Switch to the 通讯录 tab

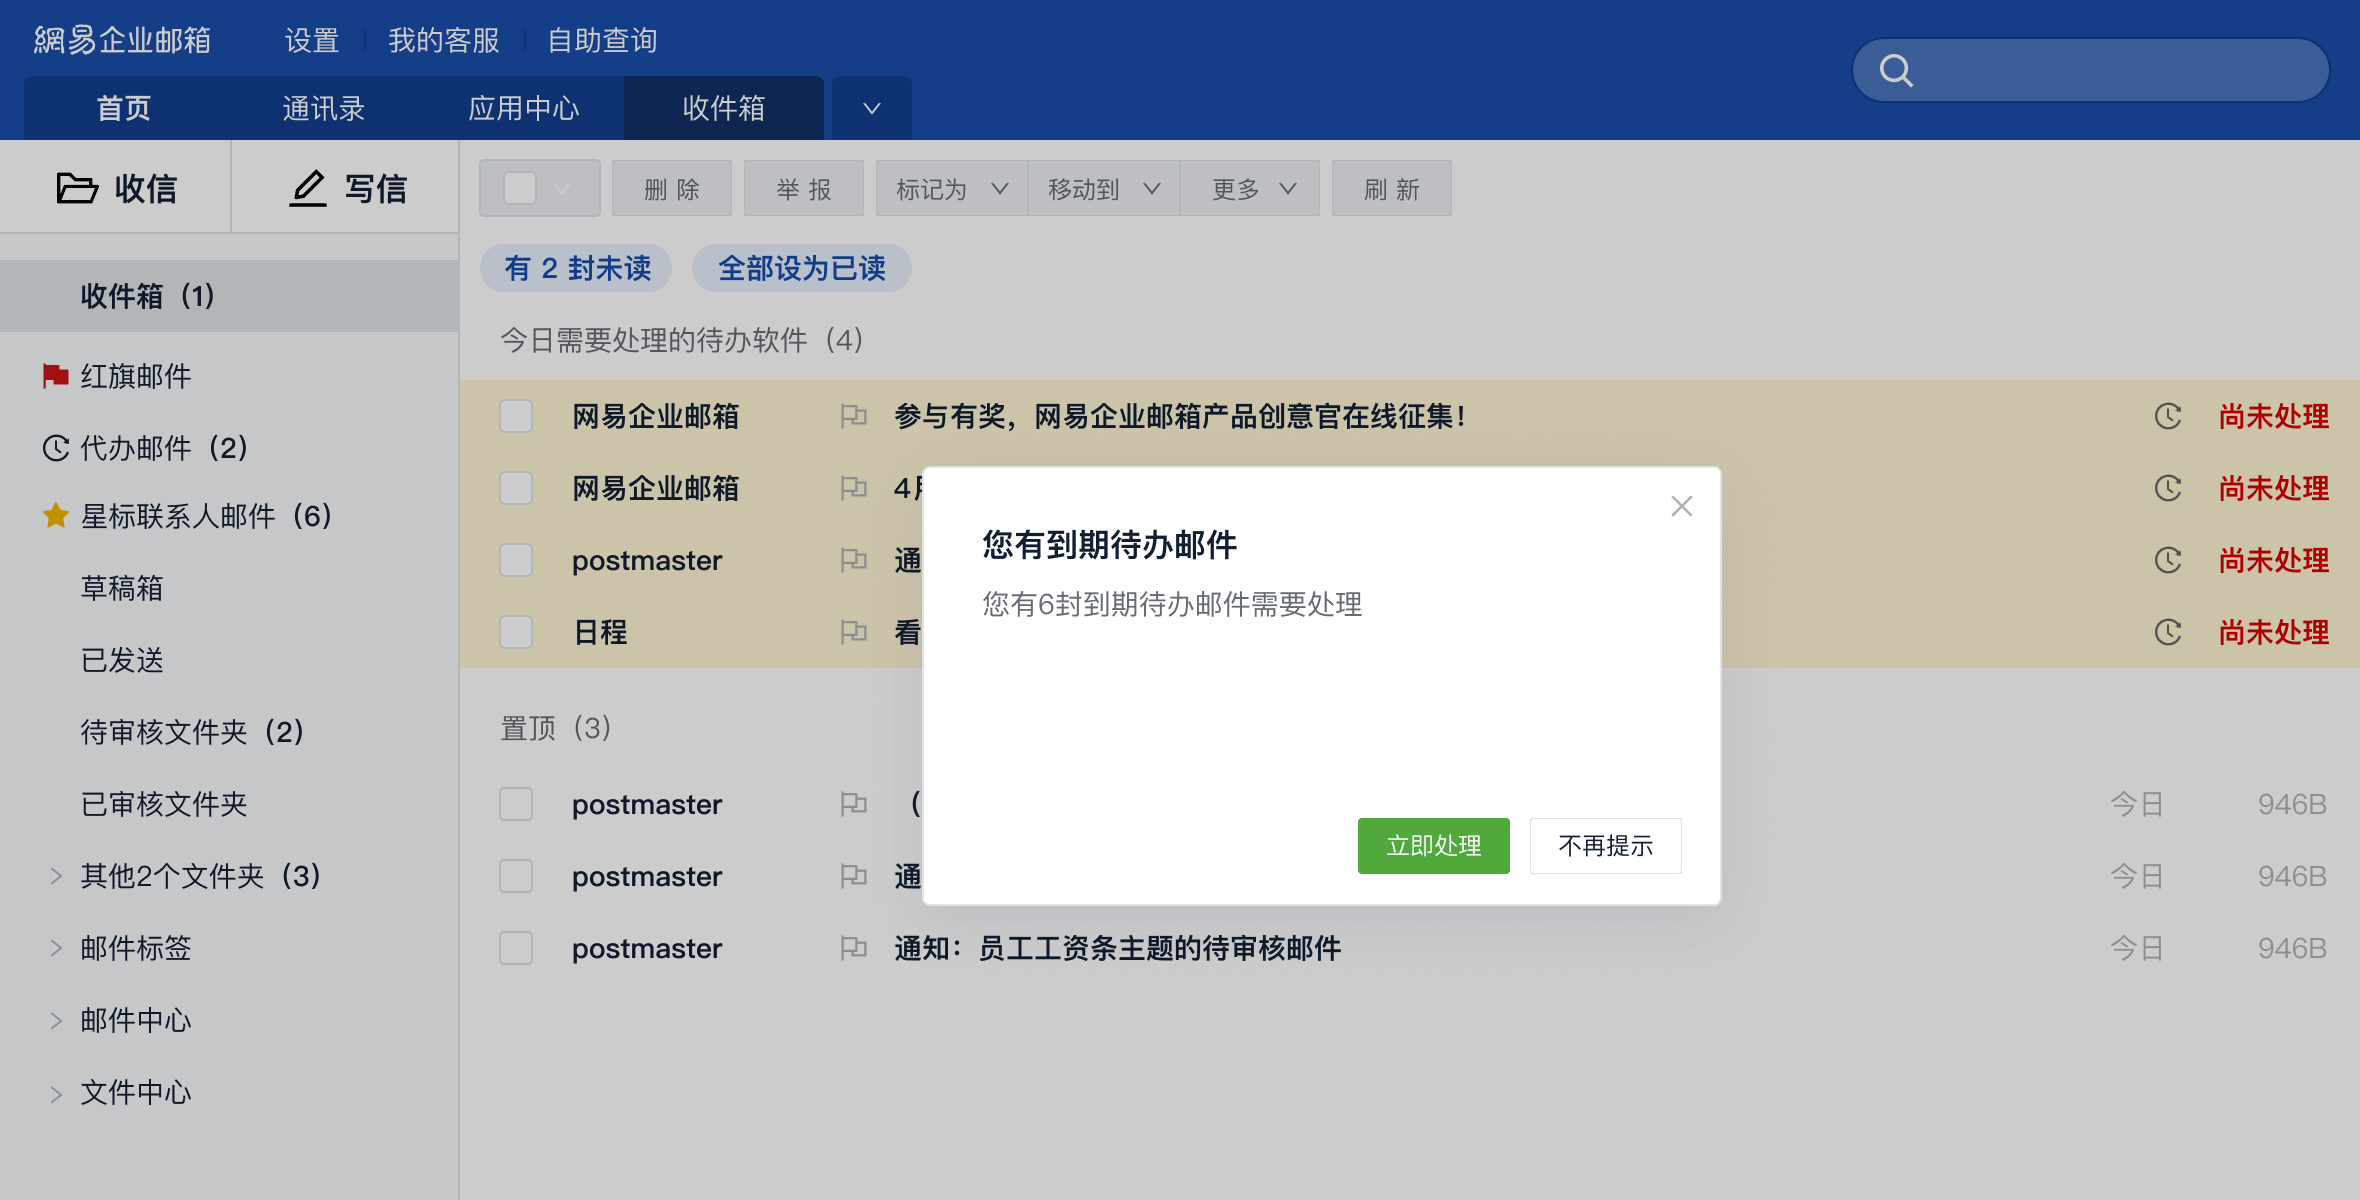point(324,107)
